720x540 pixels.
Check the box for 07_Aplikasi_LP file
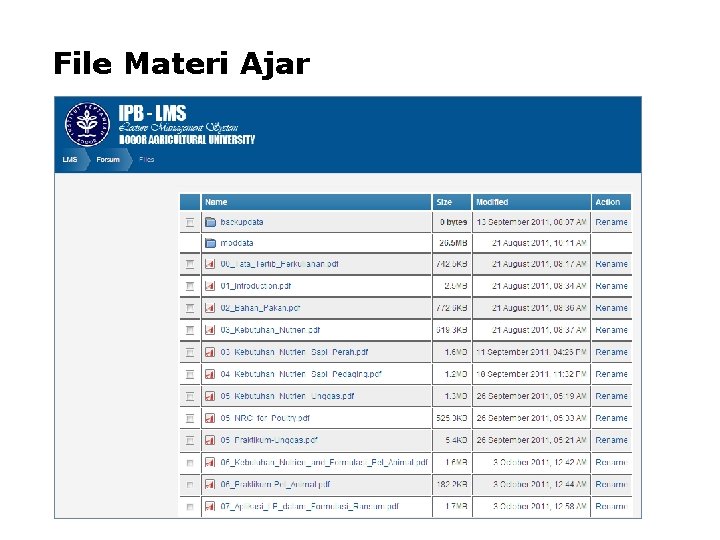tap(190, 507)
